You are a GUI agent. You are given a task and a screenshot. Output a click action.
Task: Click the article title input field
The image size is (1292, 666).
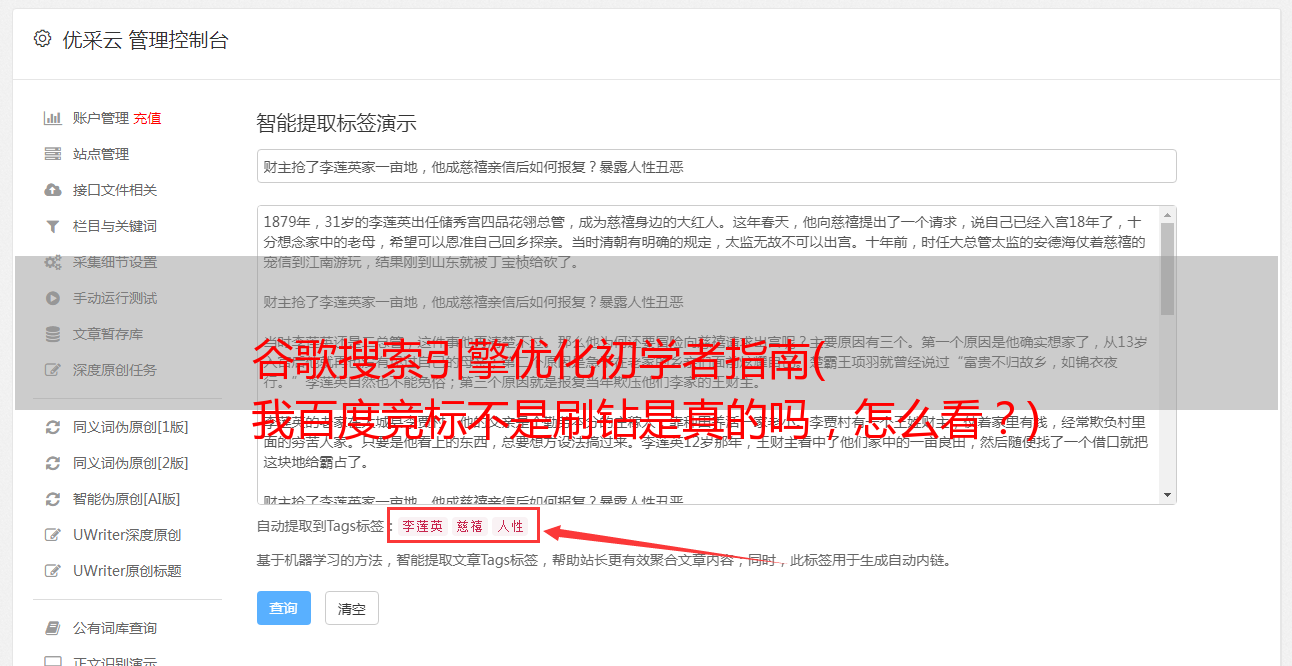pos(716,166)
